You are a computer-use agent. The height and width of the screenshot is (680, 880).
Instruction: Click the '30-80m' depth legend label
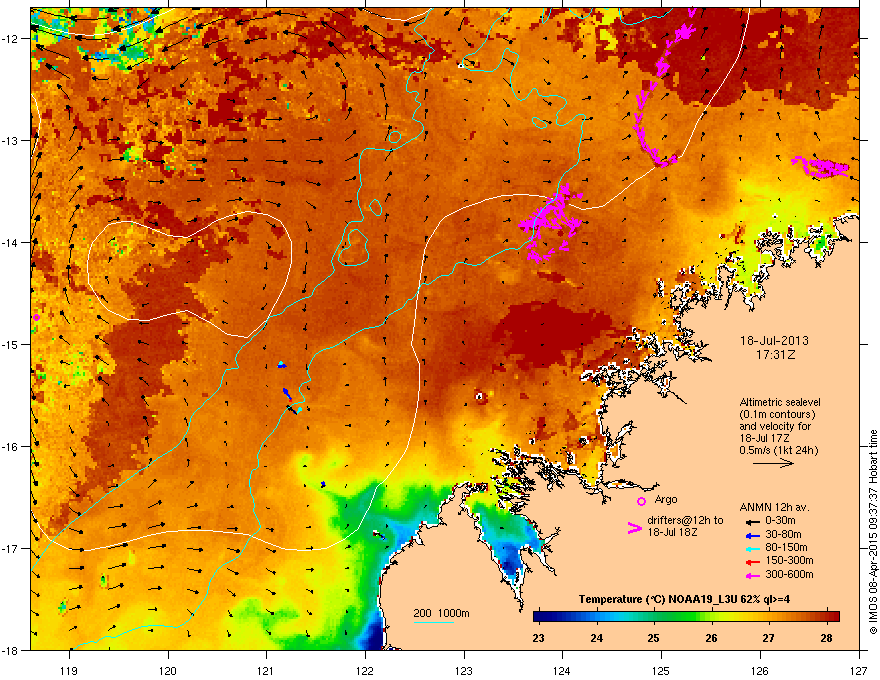point(783,535)
